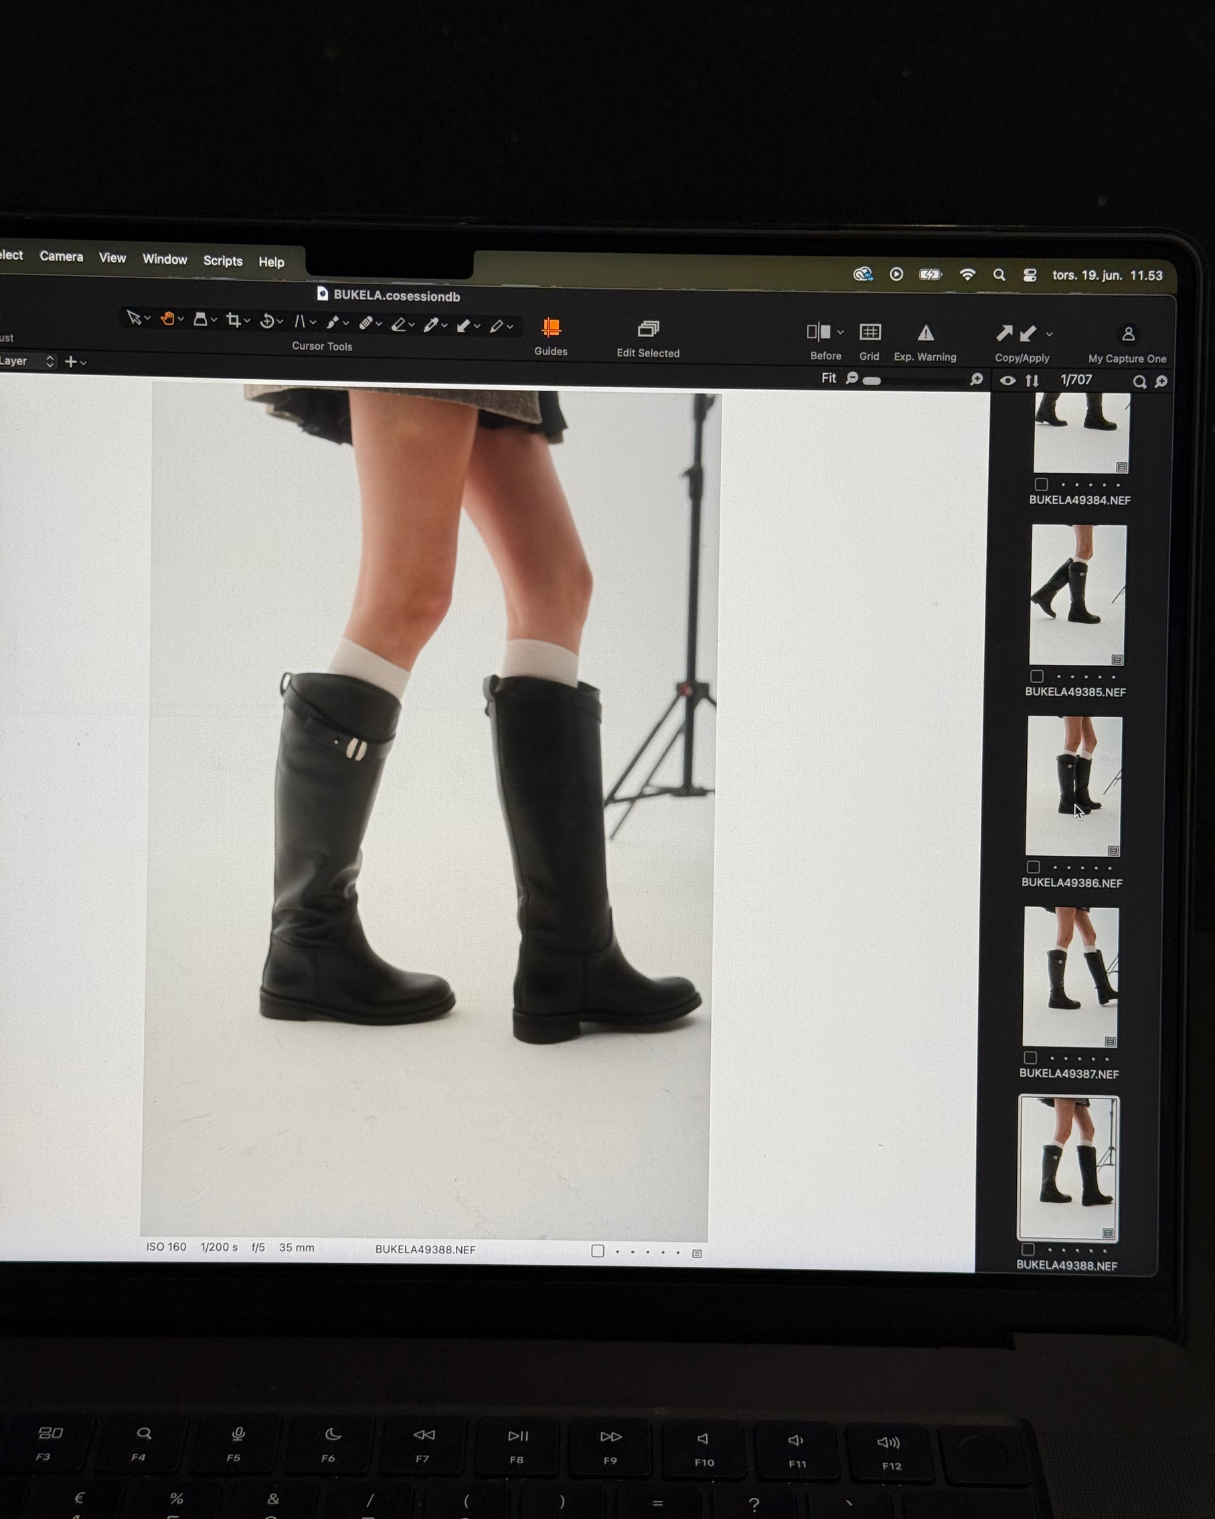Enable the Exposure Warning
Screen dimensions: 1215x1519
(x=925, y=333)
